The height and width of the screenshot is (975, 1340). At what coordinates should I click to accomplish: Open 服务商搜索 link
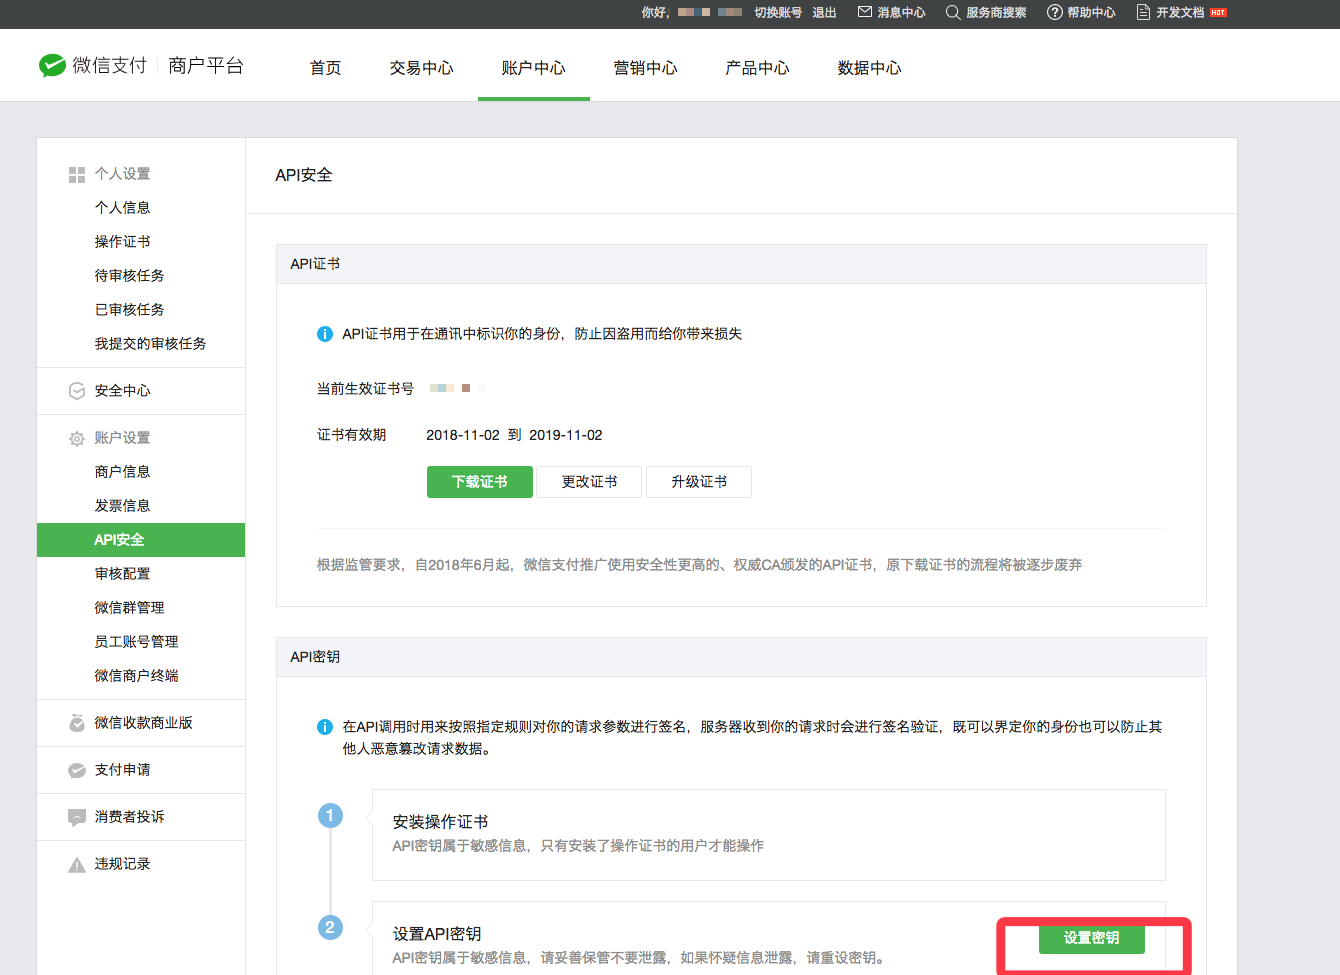click(996, 12)
